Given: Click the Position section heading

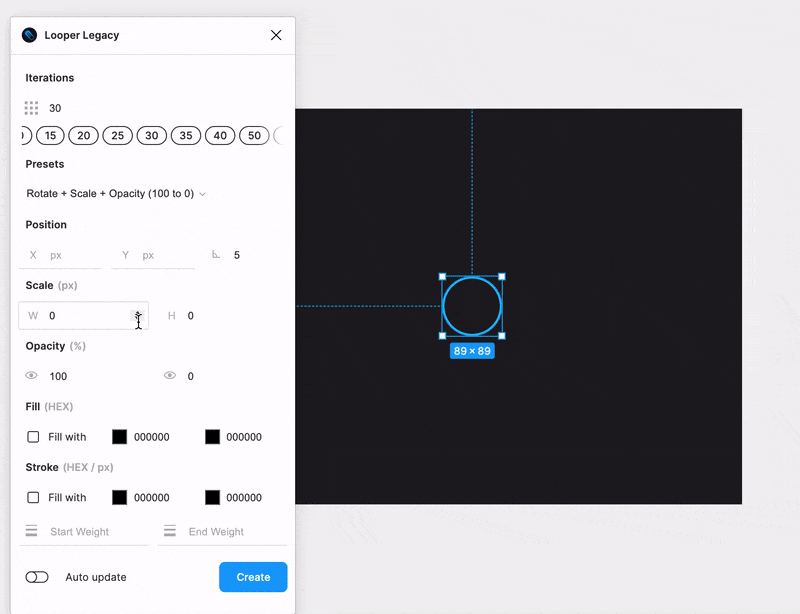Looking at the screenshot, I should click(46, 225).
